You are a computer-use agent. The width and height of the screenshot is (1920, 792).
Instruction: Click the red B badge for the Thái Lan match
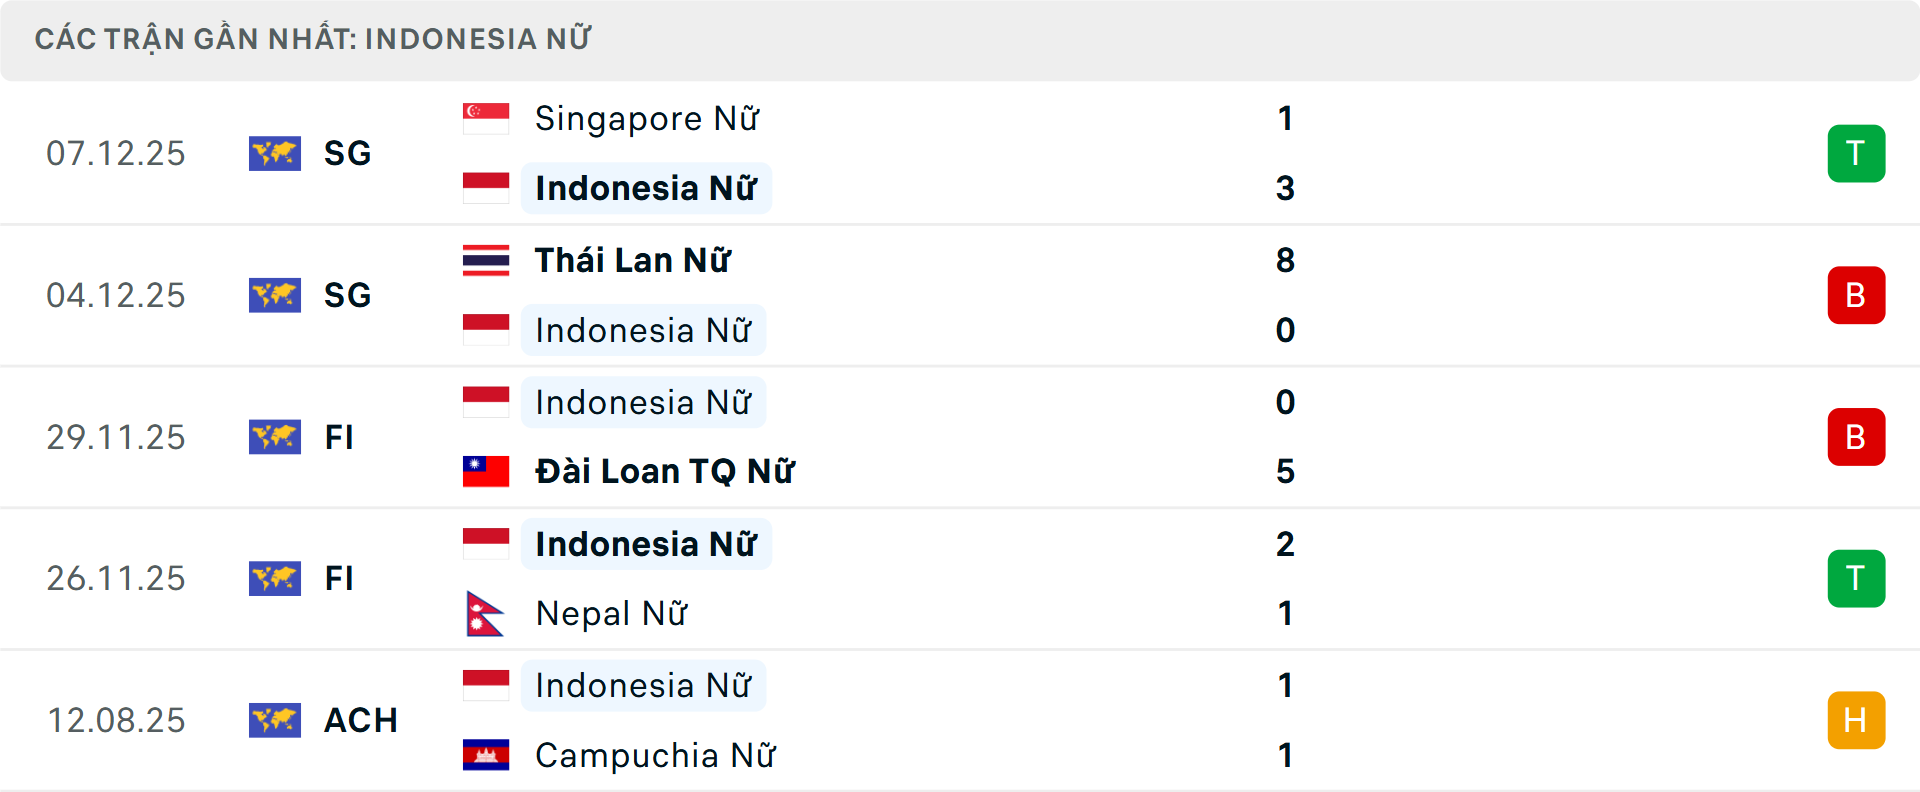[1856, 295]
